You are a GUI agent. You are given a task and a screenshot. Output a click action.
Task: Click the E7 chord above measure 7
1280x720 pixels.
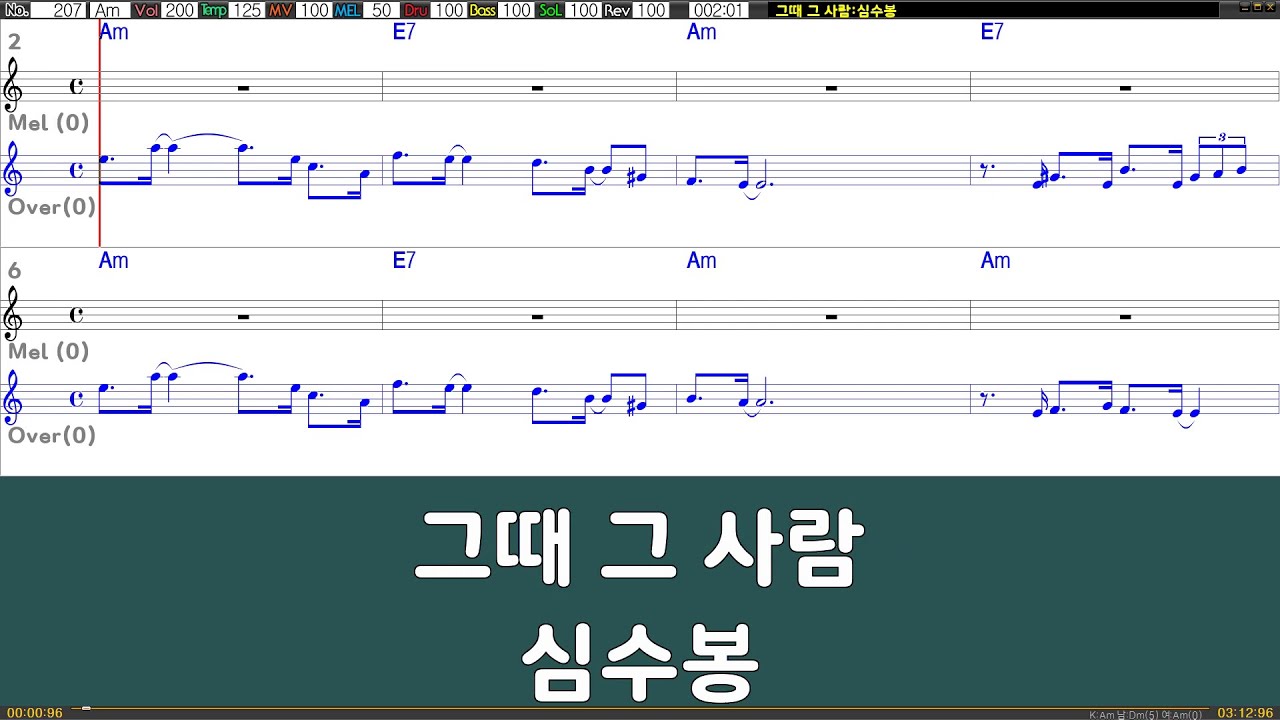[x=404, y=261]
